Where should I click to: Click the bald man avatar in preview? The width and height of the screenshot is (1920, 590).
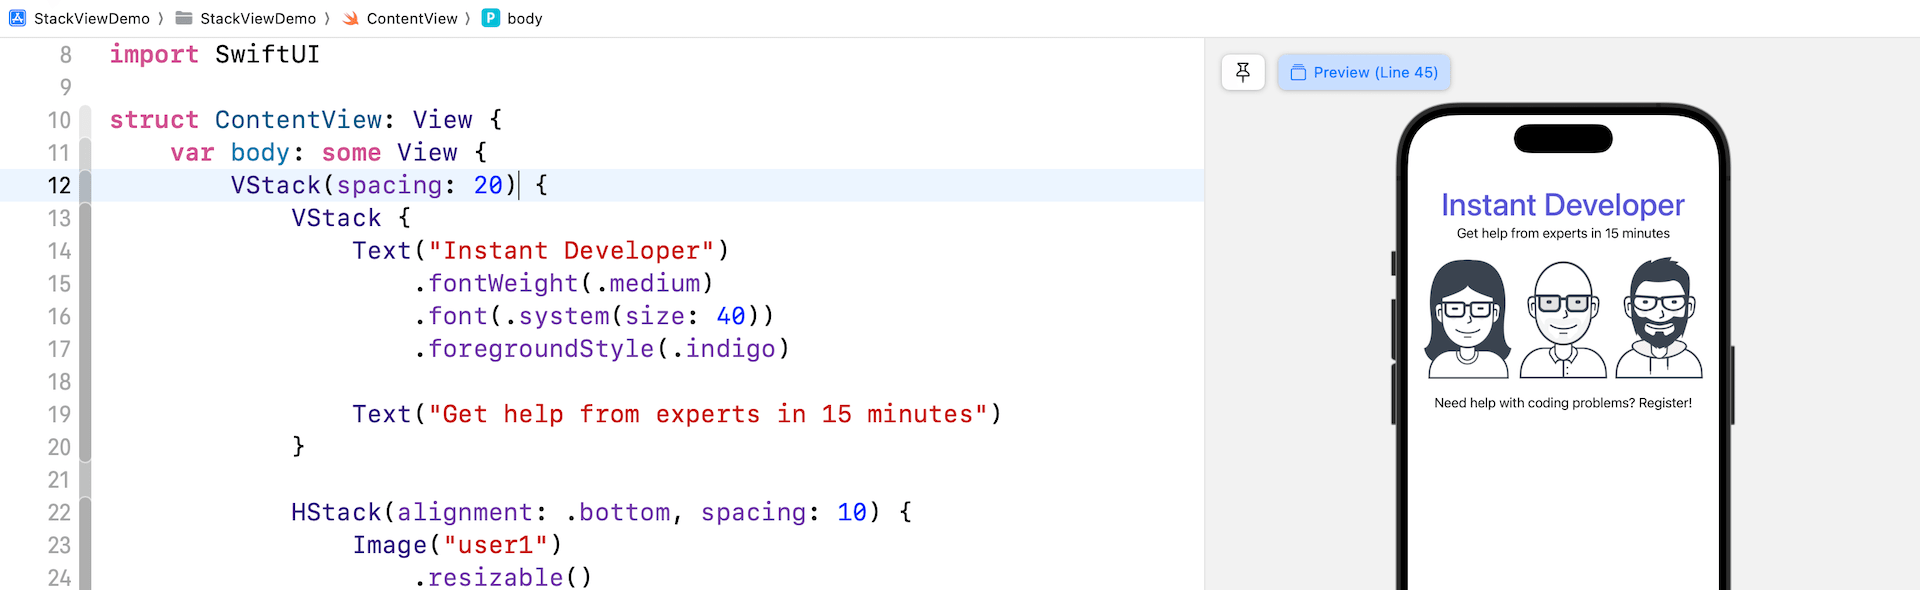click(x=1563, y=319)
